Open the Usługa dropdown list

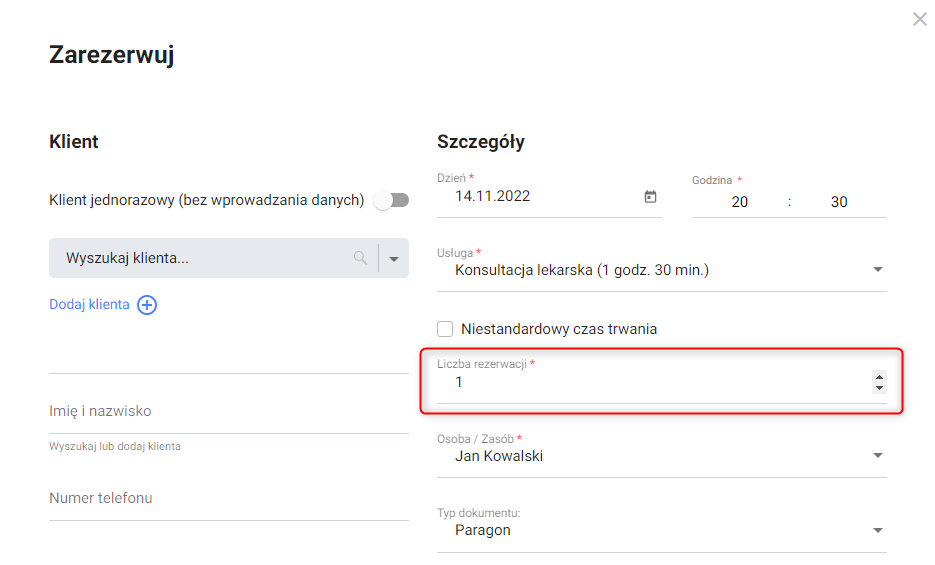click(877, 269)
